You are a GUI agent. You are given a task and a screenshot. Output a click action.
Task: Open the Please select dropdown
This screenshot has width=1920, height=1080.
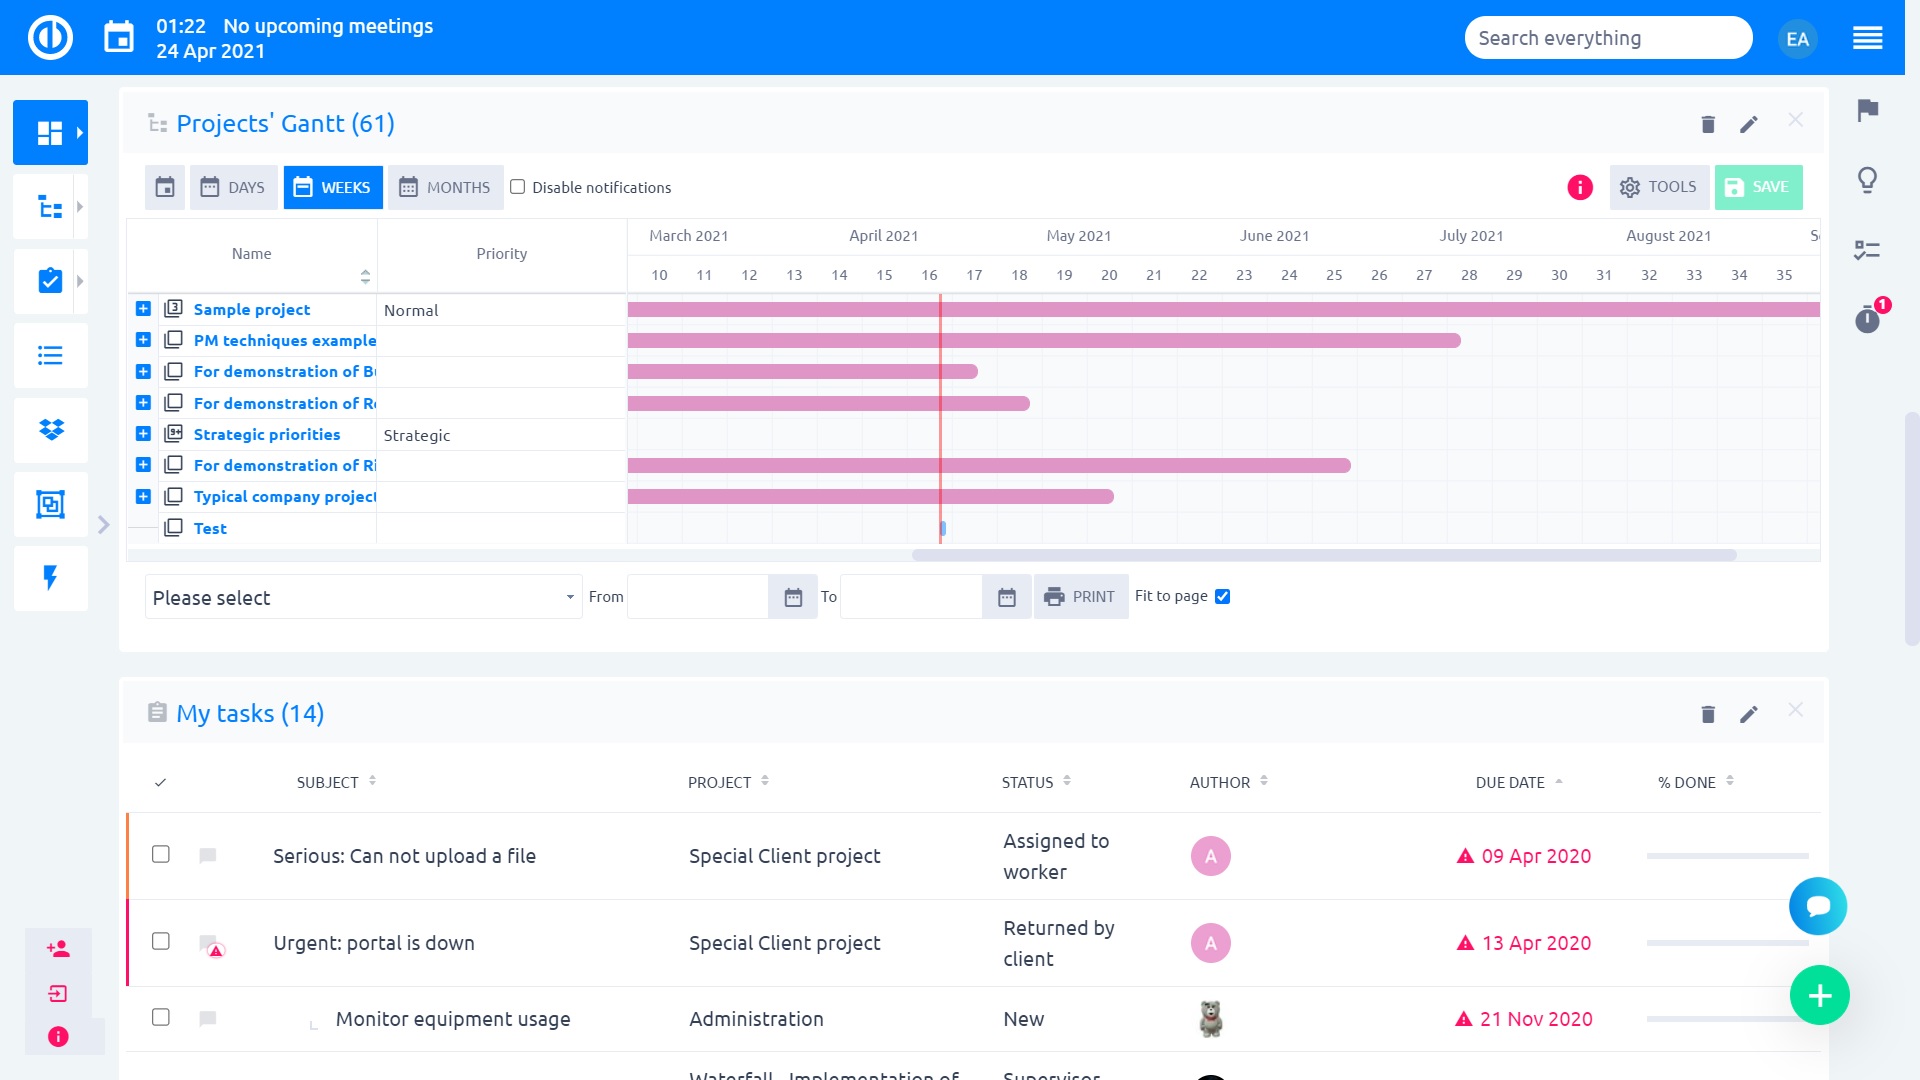(x=363, y=597)
